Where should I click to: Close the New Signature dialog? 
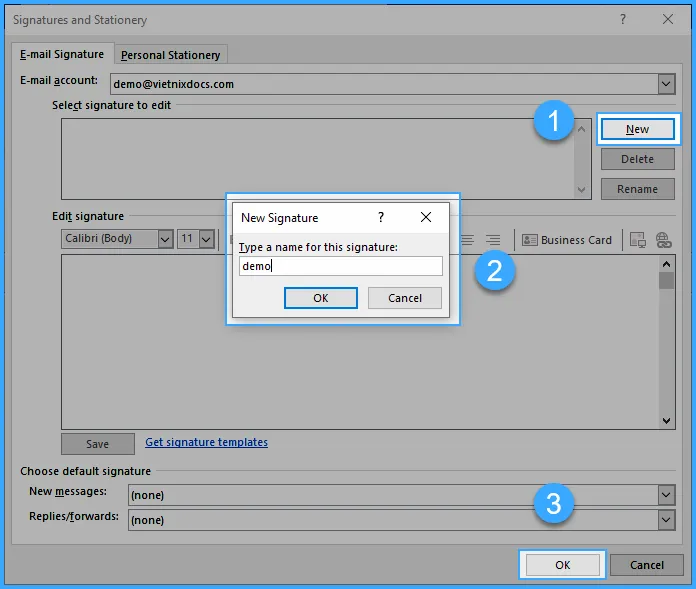click(x=426, y=217)
